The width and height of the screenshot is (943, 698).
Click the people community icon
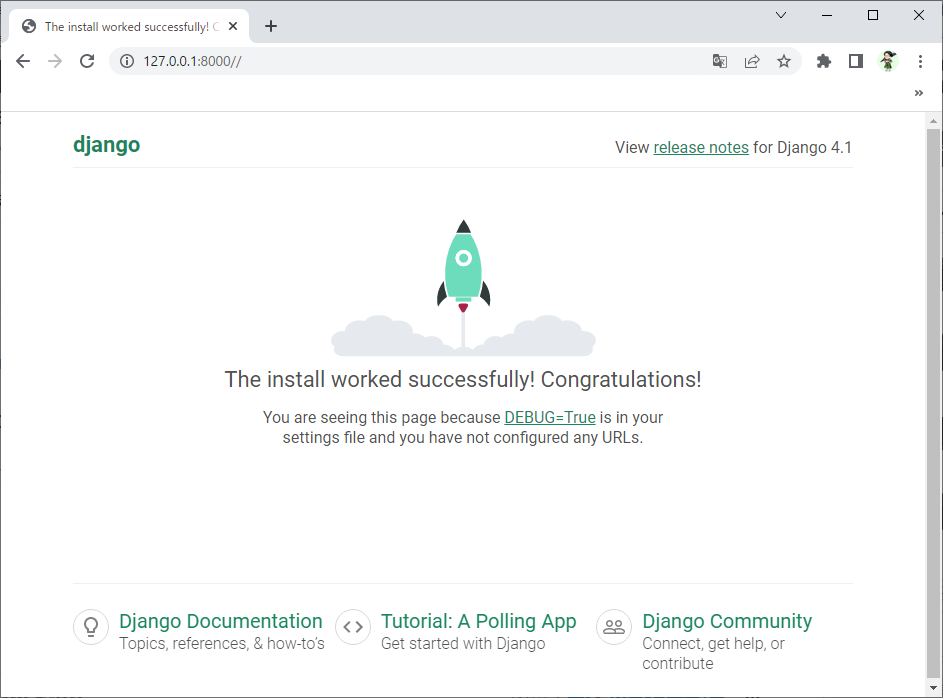pyautogui.click(x=614, y=626)
